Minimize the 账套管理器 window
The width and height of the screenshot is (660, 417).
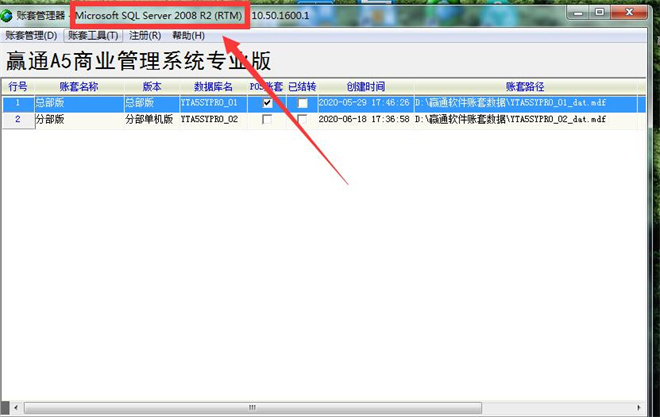coord(578,13)
